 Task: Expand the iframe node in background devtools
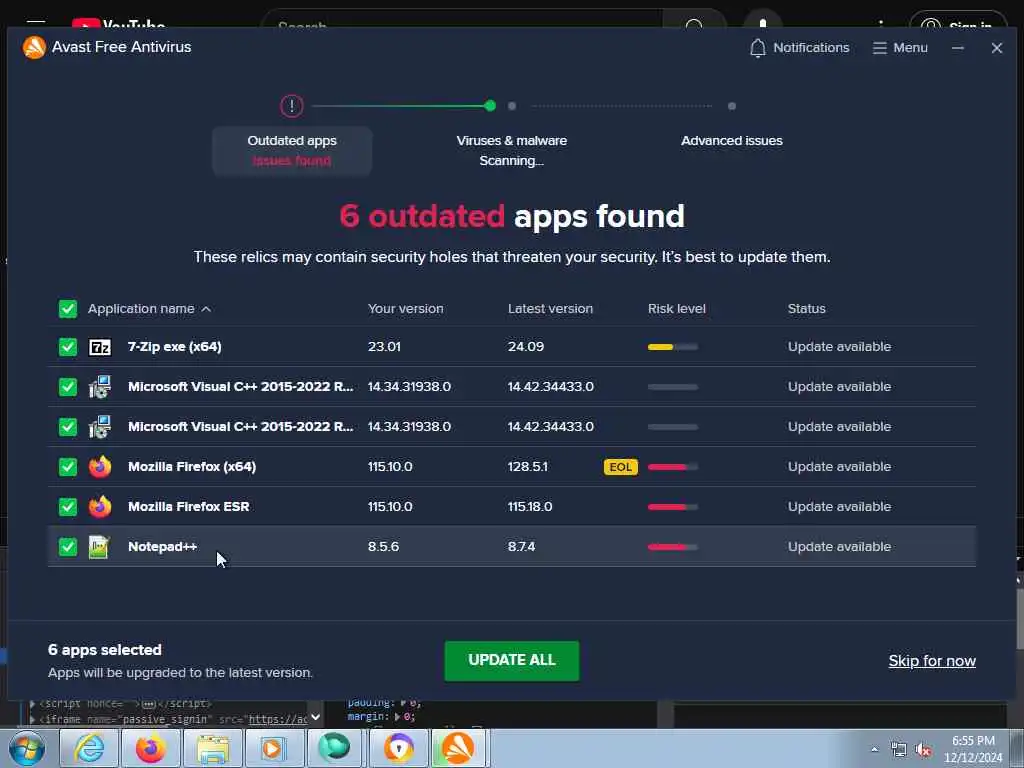pos(33,720)
